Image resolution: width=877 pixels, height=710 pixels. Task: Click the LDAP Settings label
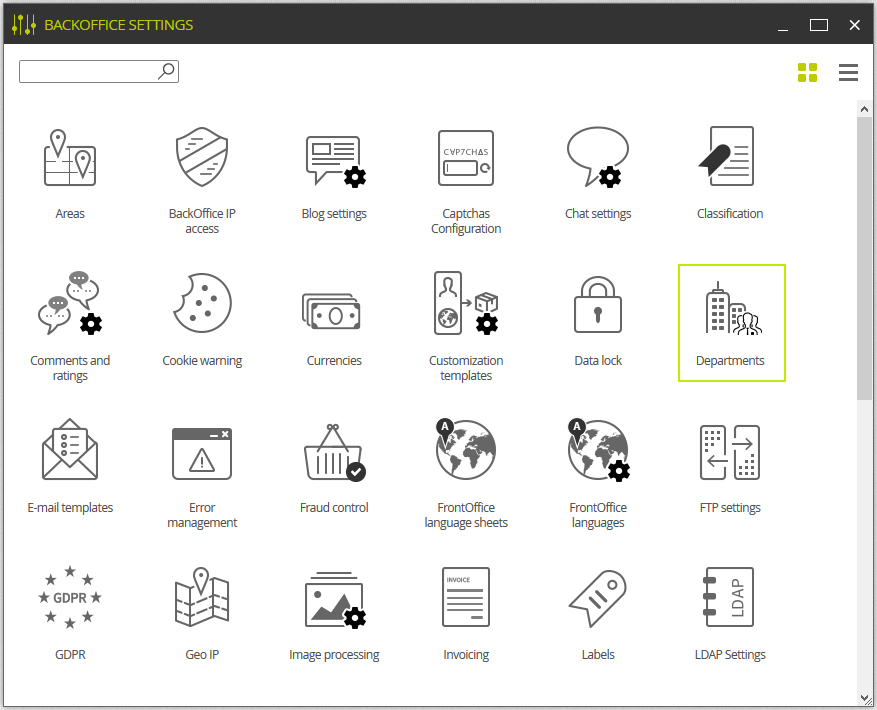730,655
